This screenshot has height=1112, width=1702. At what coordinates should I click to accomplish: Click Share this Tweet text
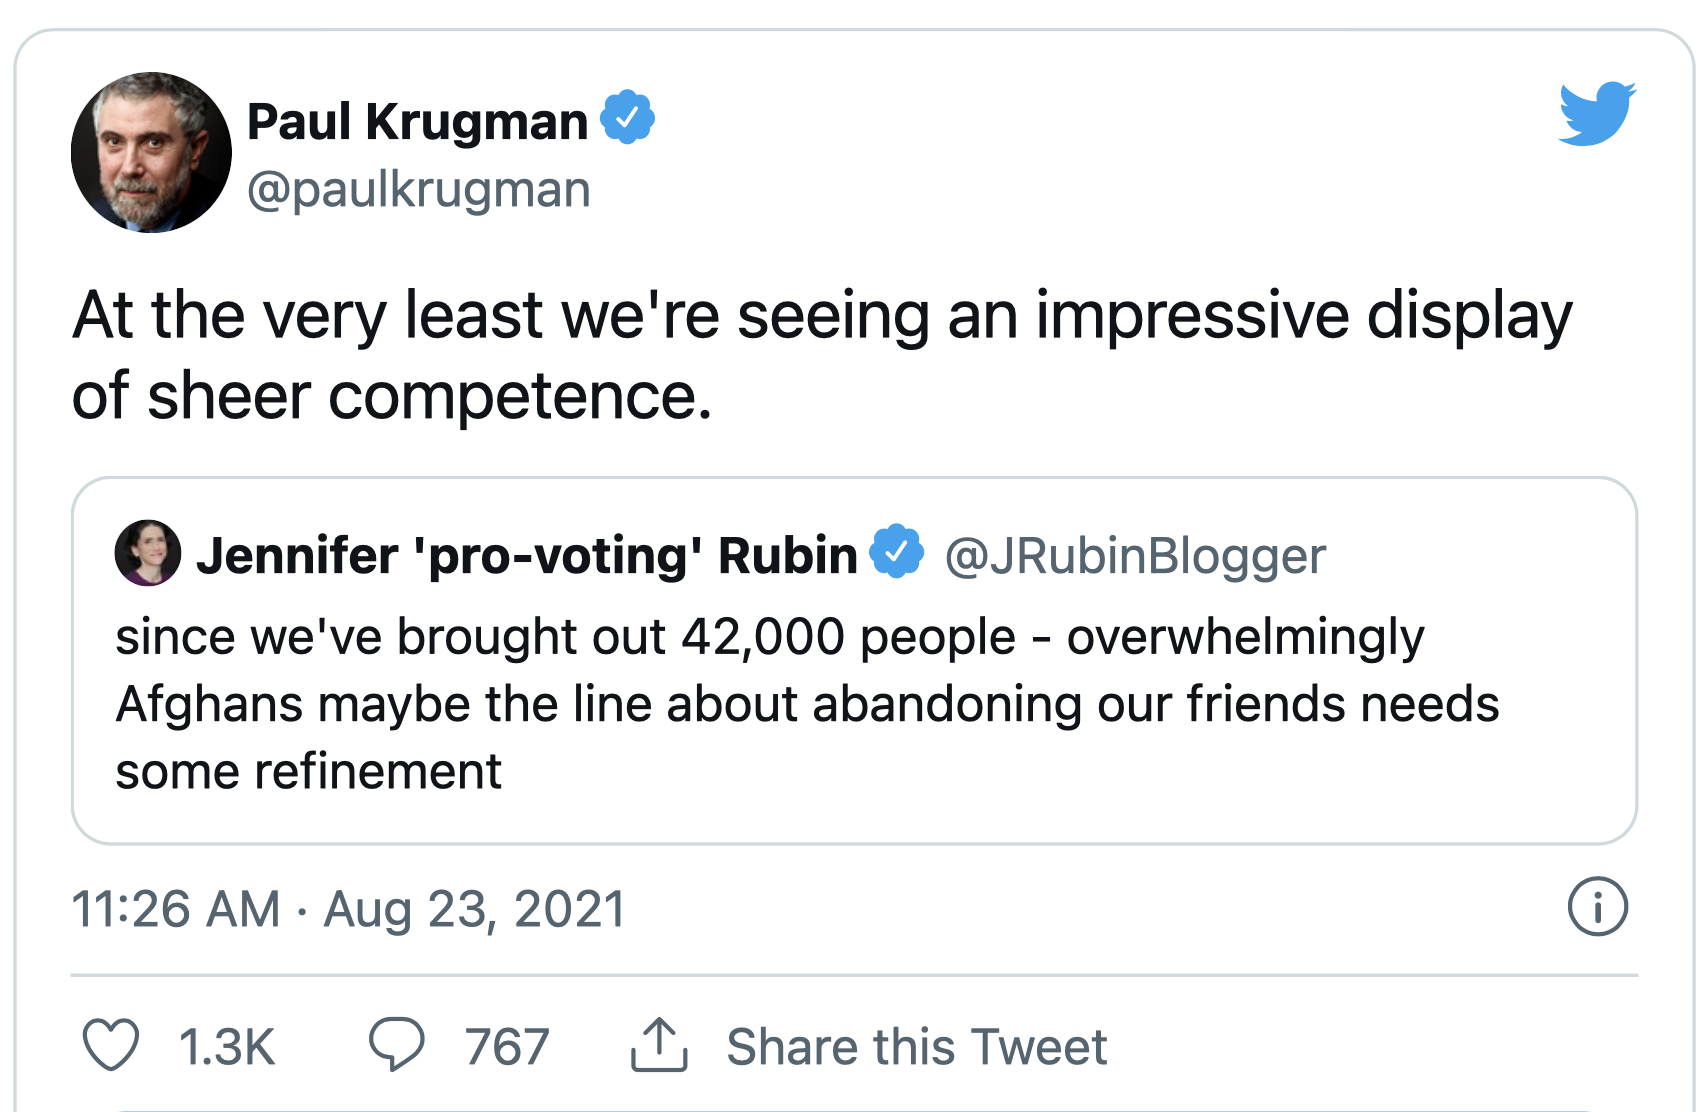917,1047
